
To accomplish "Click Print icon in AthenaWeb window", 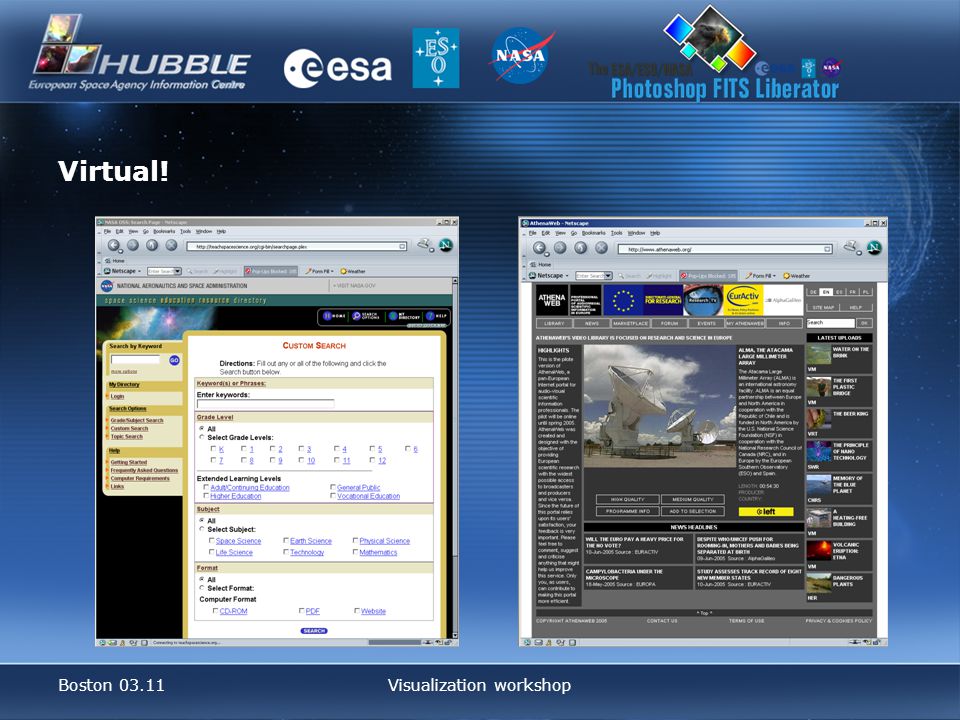I will (851, 247).
